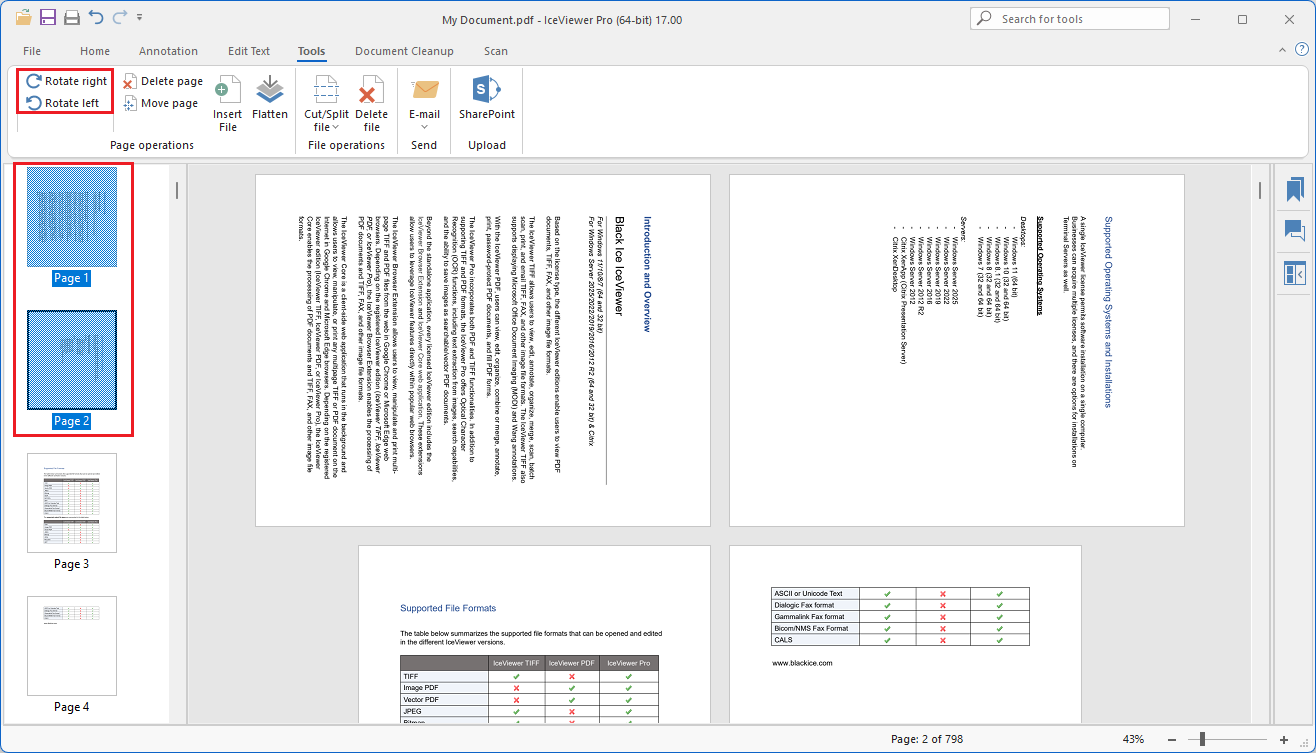Click the Rotate left button
1316x753 pixels.
point(62,103)
